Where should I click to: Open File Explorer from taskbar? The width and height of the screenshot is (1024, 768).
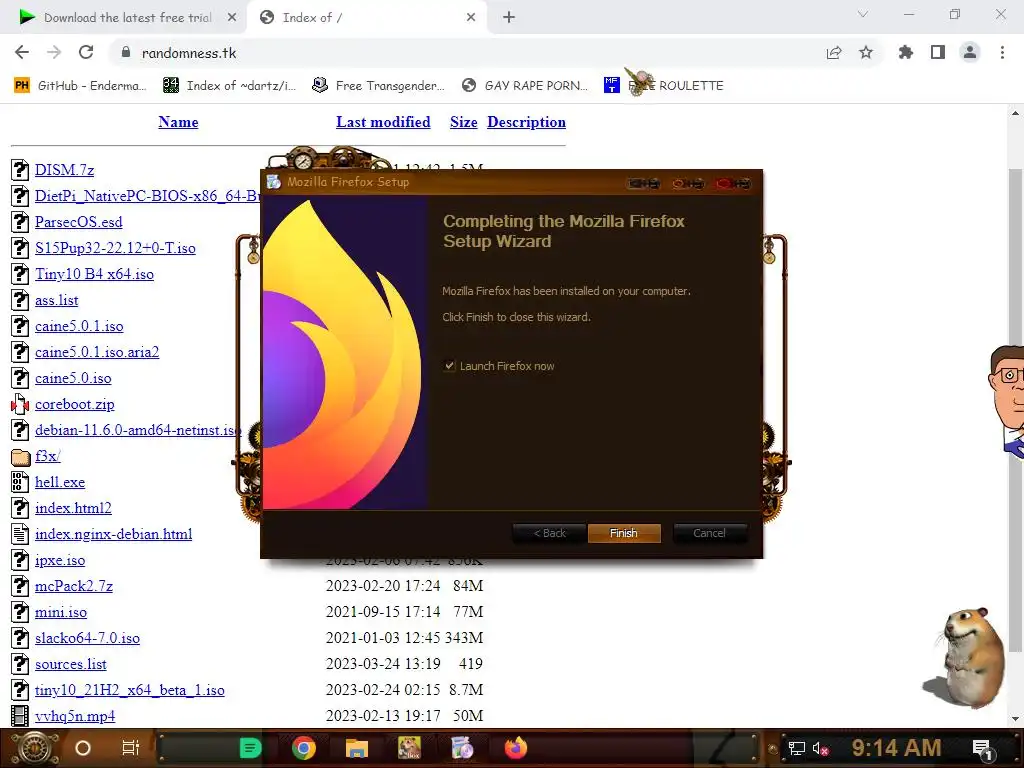click(357, 748)
